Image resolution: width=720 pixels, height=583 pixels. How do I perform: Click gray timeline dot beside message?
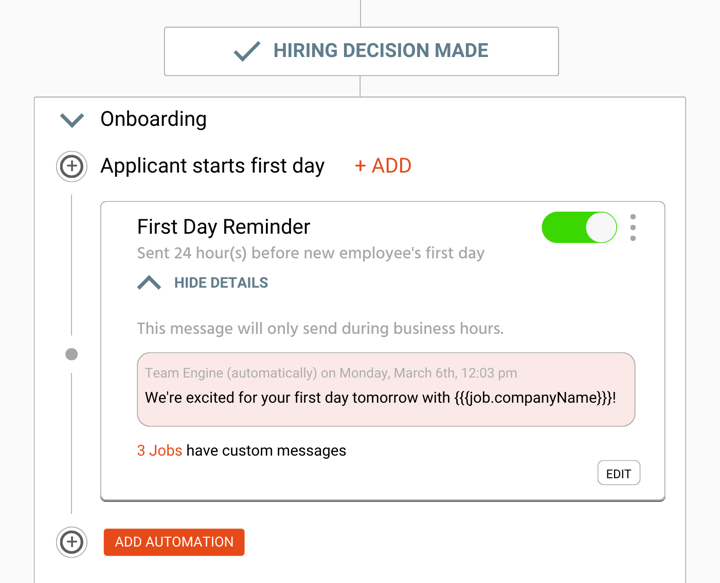[72, 354]
